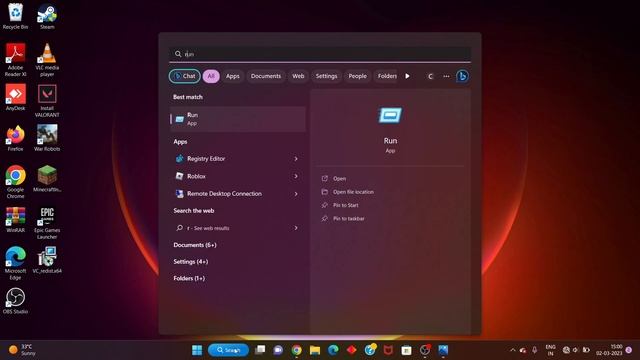Image resolution: width=640 pixels, height=360 pixels.
Task: Click the Search button on taskbar
Action: pos(228,350)
